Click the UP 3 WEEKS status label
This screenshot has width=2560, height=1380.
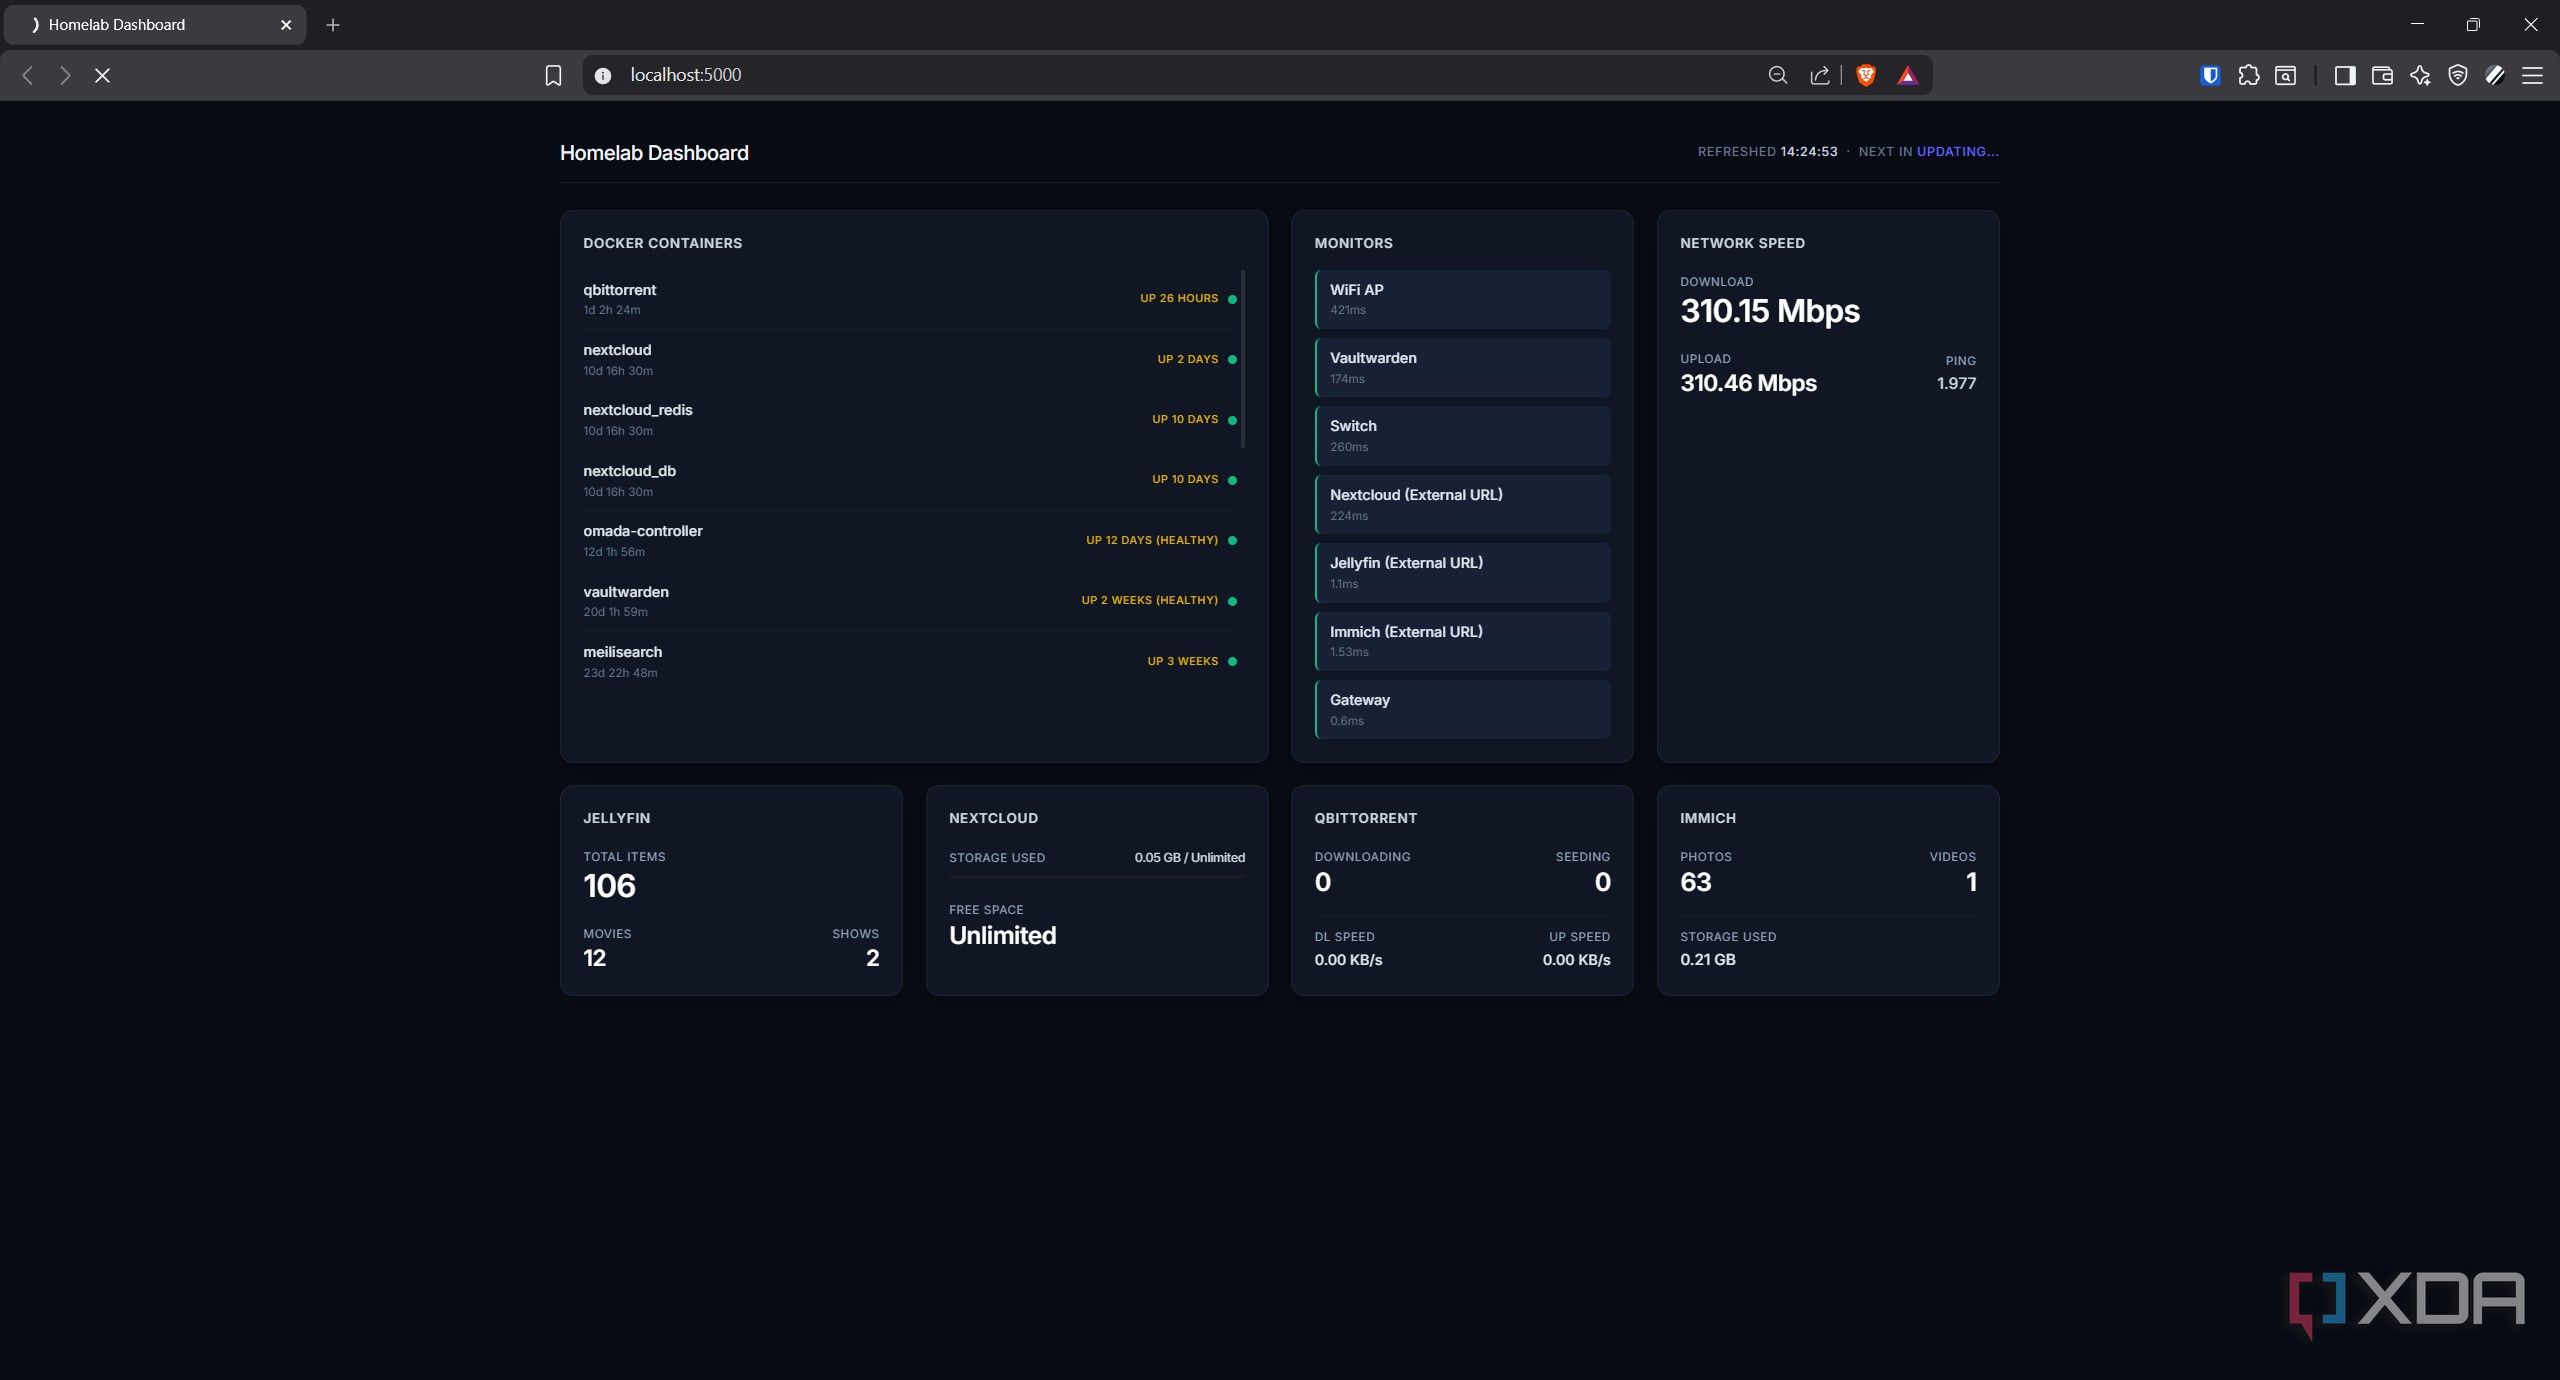tap(1182, 661)
